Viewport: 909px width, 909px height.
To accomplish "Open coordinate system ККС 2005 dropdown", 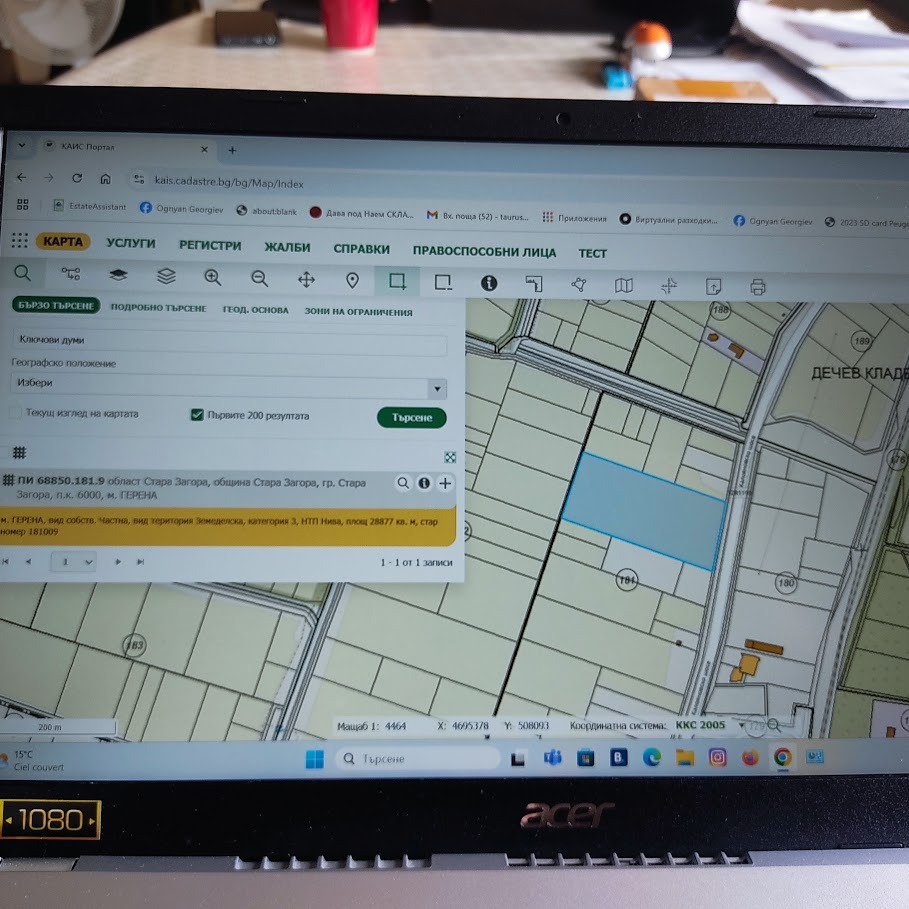I will [x=737, y=724].
